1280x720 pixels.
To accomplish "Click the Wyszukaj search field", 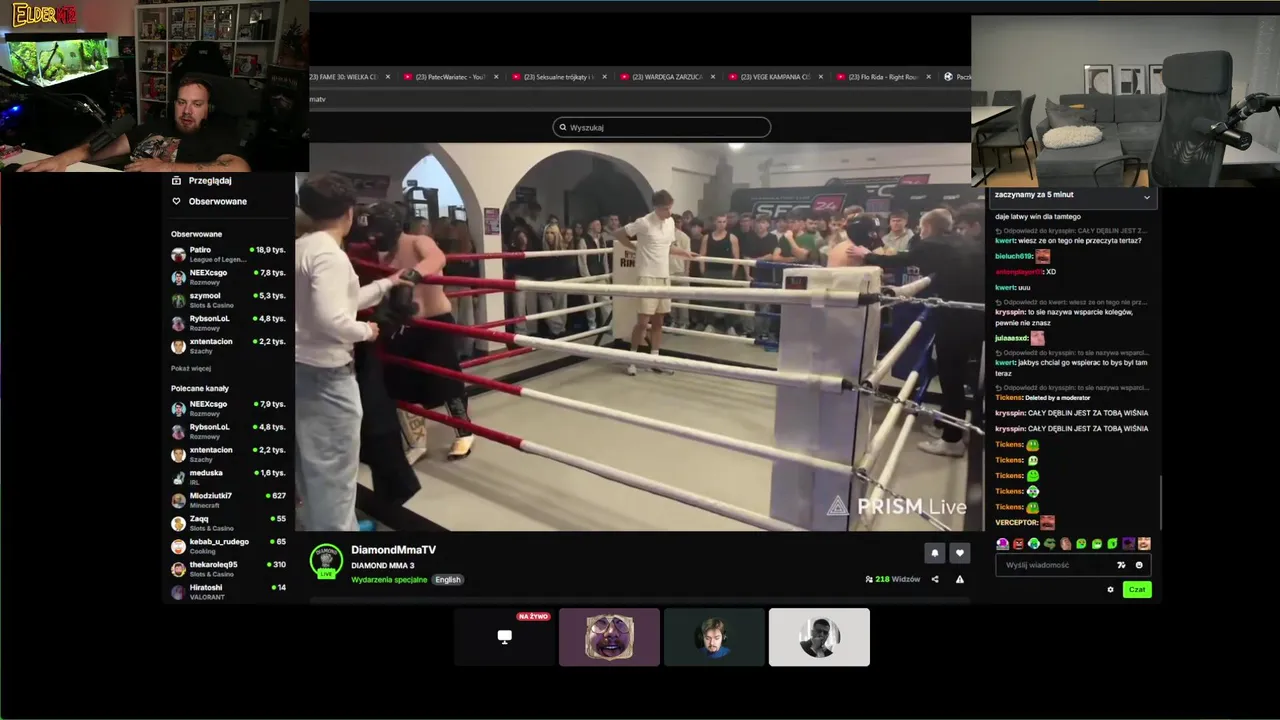I will 662,127.
